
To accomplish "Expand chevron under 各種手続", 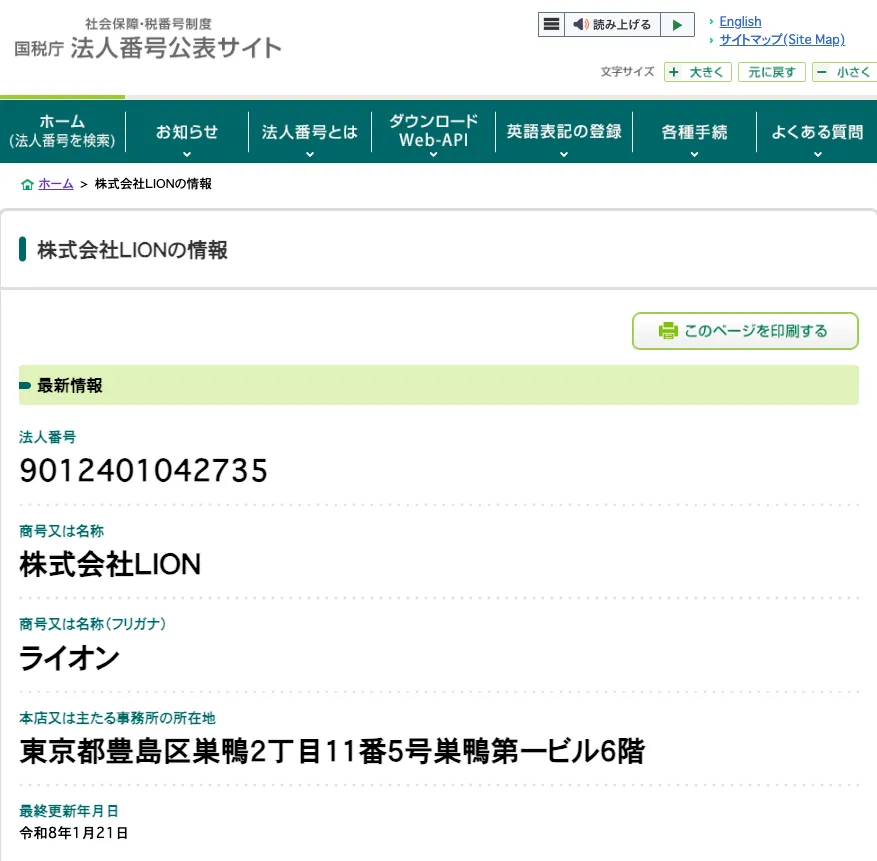I will point(694,154).
